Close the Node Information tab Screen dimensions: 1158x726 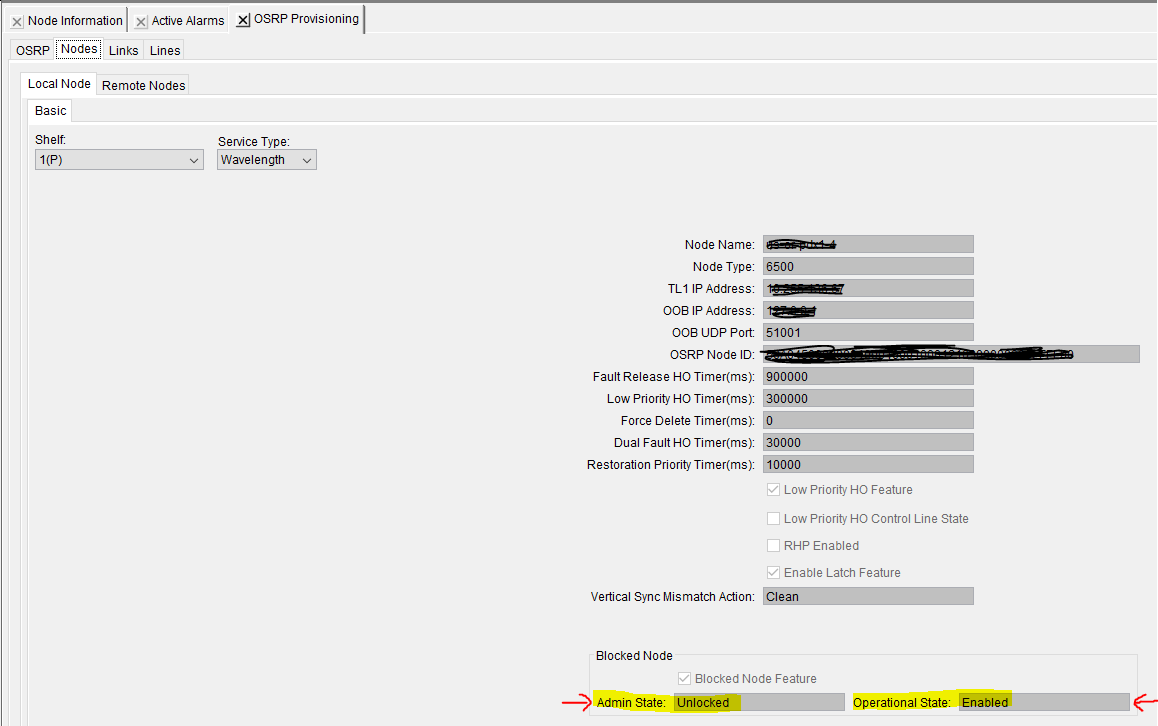coord(17,21)
